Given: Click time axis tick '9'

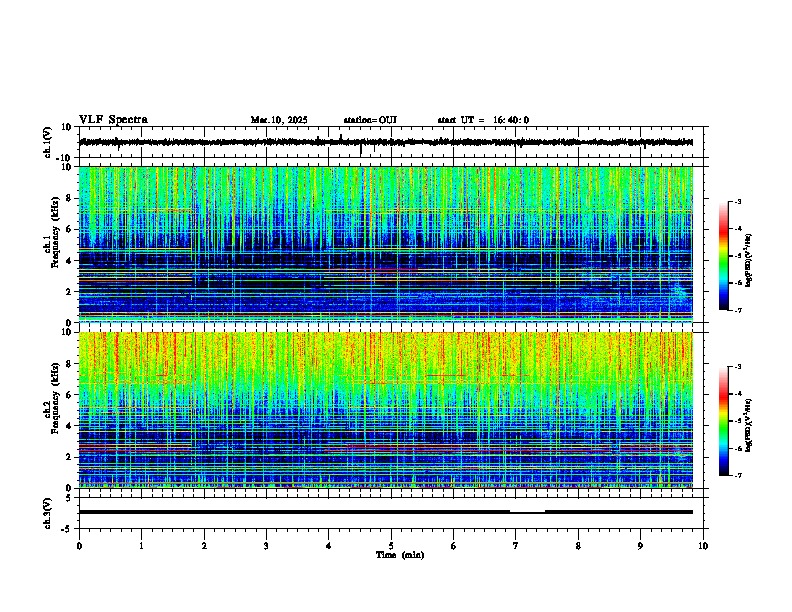Looking at the screenshot, I should tap(640, 546).
